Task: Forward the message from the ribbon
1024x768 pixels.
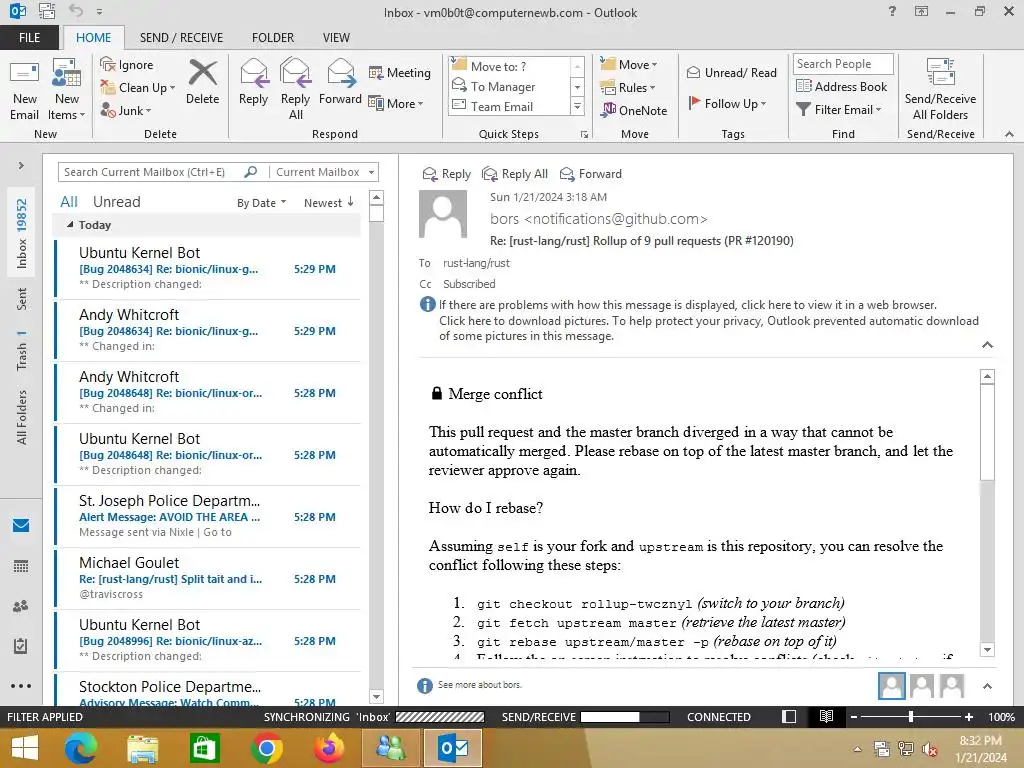Action: click(340, 83)
